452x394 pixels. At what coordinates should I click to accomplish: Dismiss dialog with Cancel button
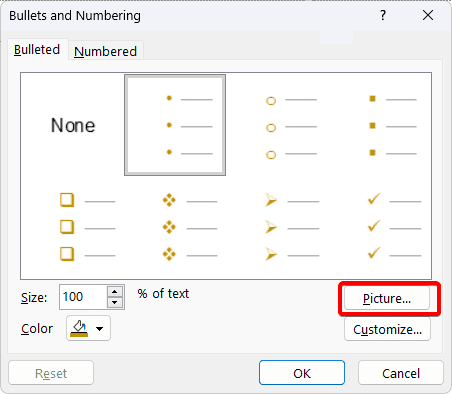coord(401,373)
